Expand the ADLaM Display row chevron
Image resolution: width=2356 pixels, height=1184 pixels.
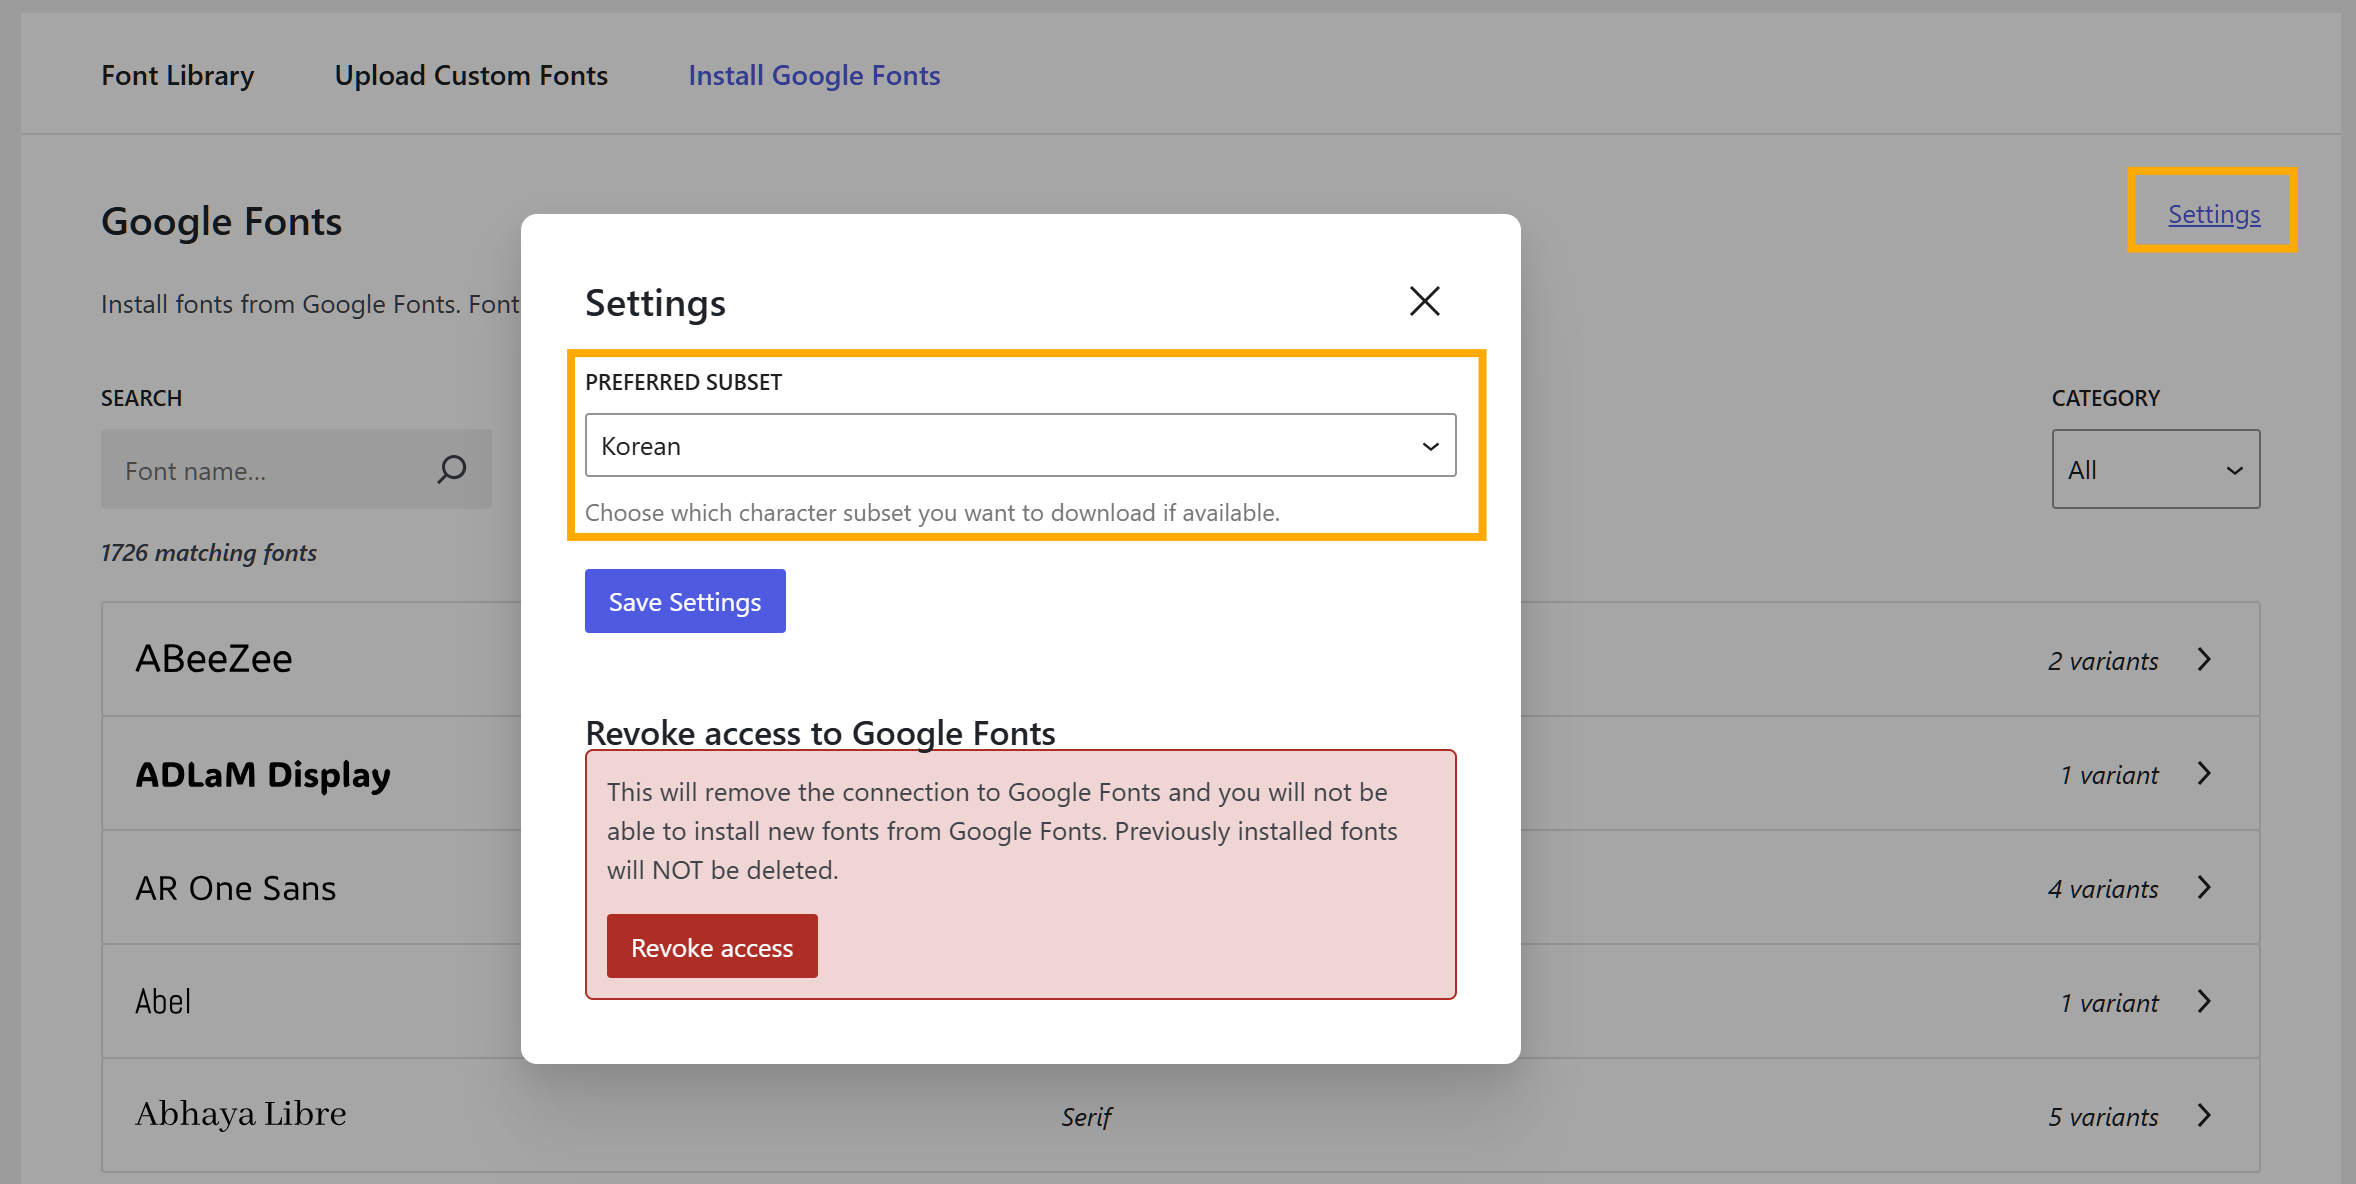[x=2204, y=773]
